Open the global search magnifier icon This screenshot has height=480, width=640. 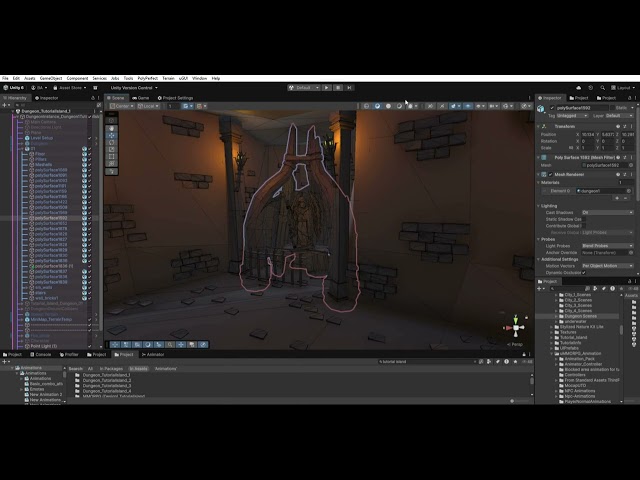[x=602, y=88]
